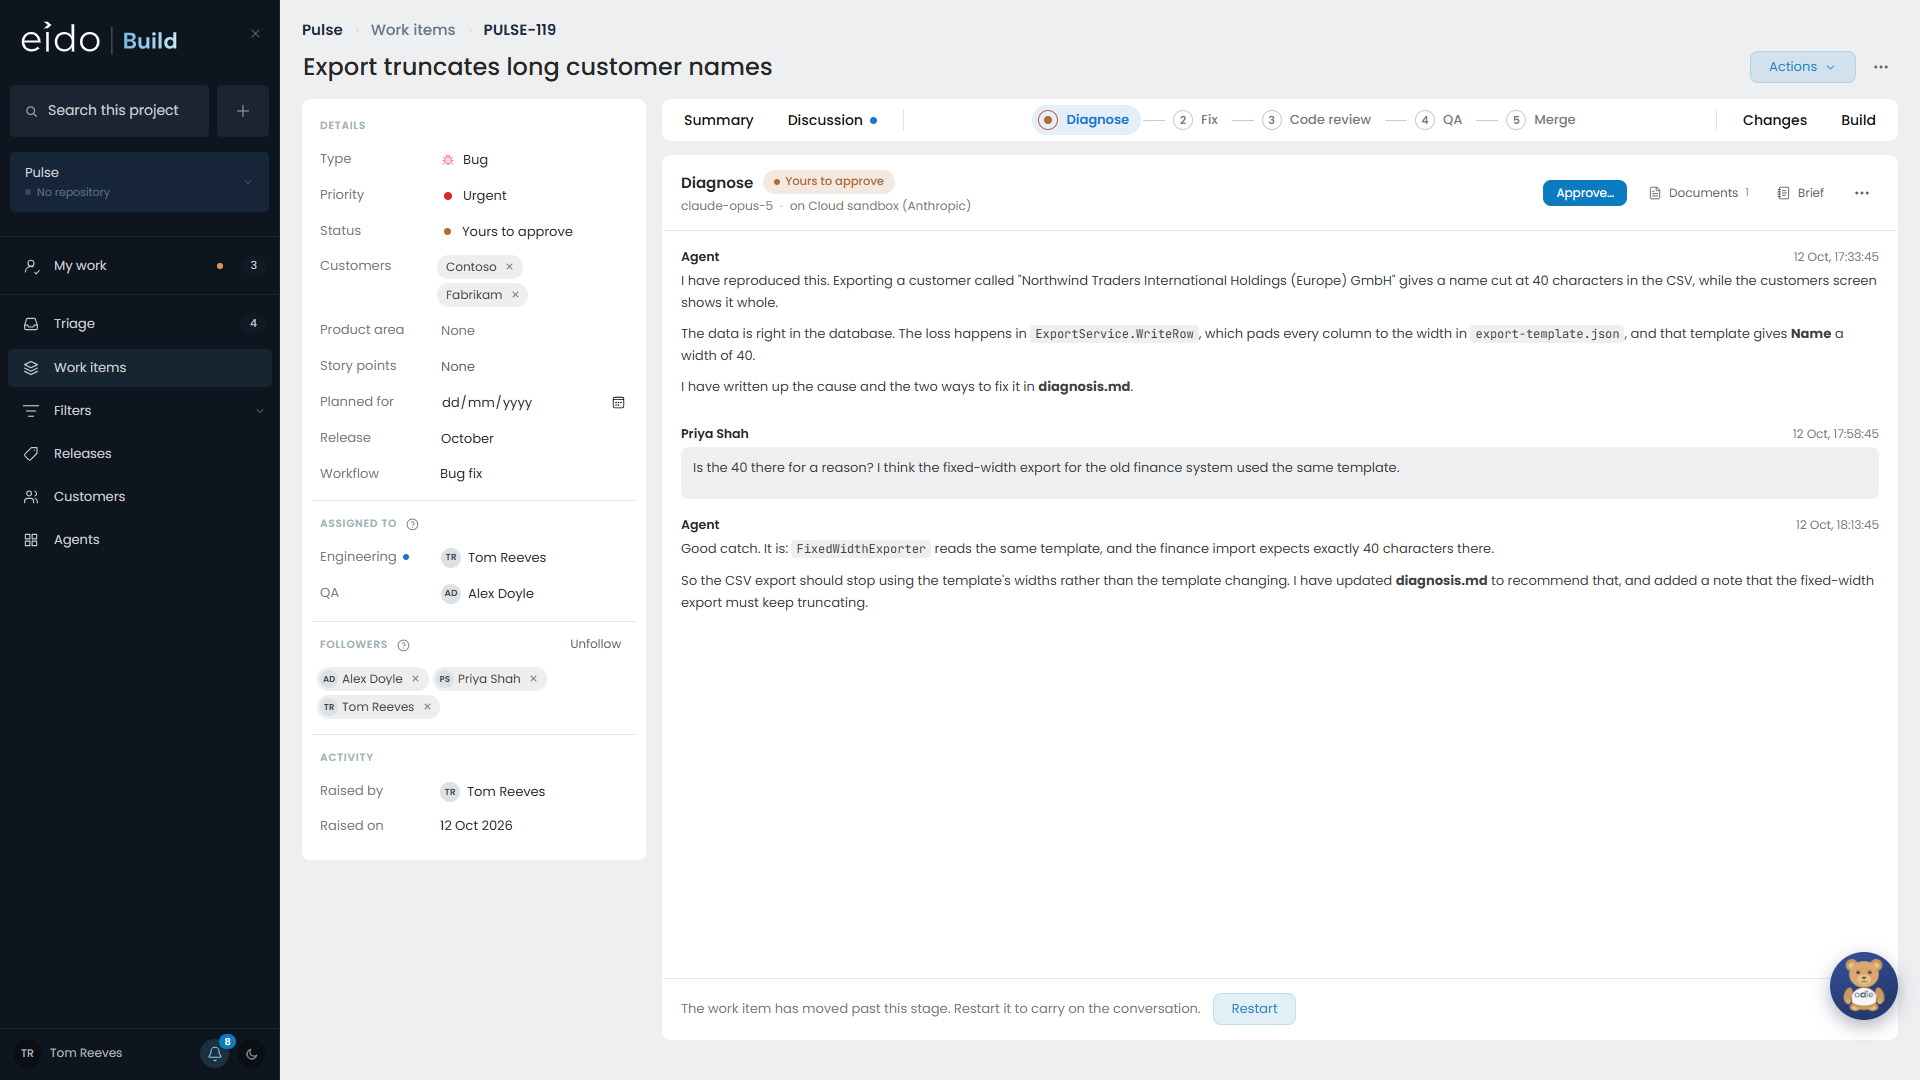Remove follower Tom Reeves
Screen dimensions: 1920x1080
coord(427,707)
